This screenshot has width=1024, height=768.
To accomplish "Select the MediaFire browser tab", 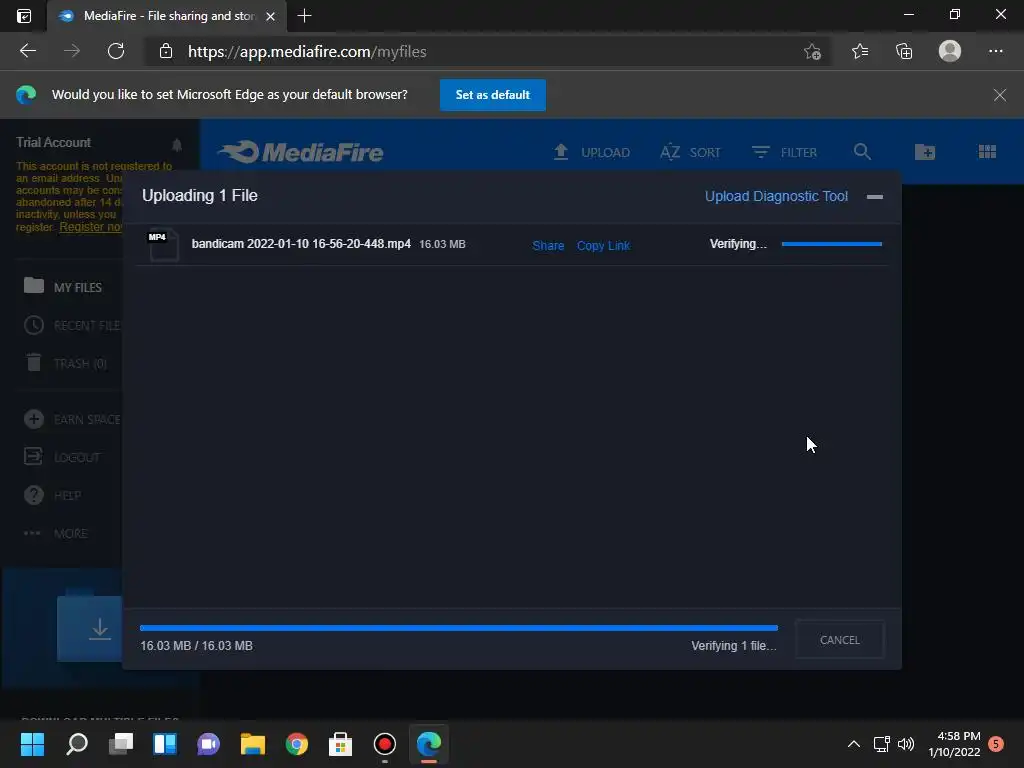I will tap(167, 16).
